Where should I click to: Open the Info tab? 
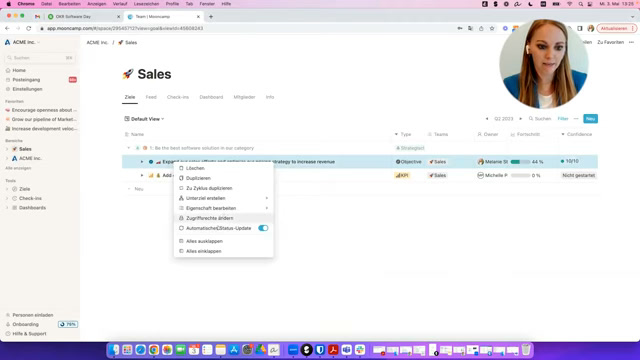tap(270, 97)
